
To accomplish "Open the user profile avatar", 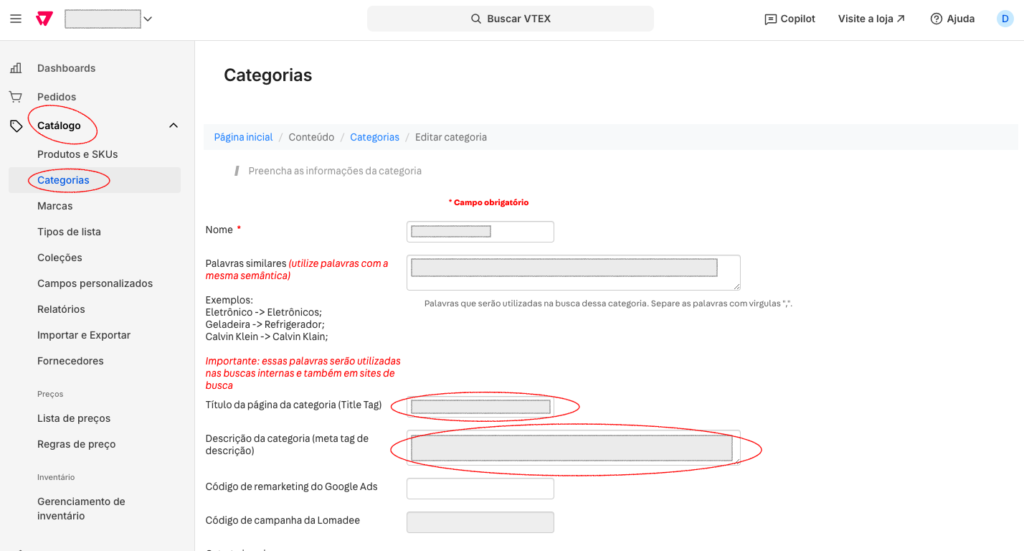I will coord(1004,19).
